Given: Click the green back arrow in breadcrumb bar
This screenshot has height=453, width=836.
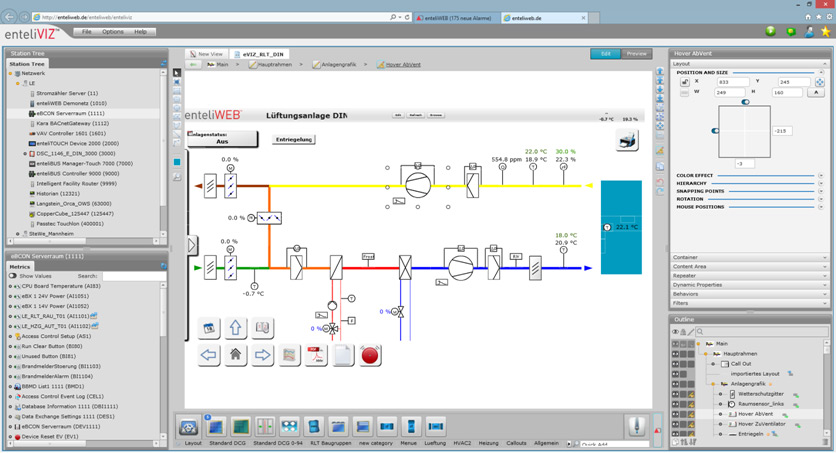Looking at the screenshot, I should pyautogui.click(x=193, y=64).
